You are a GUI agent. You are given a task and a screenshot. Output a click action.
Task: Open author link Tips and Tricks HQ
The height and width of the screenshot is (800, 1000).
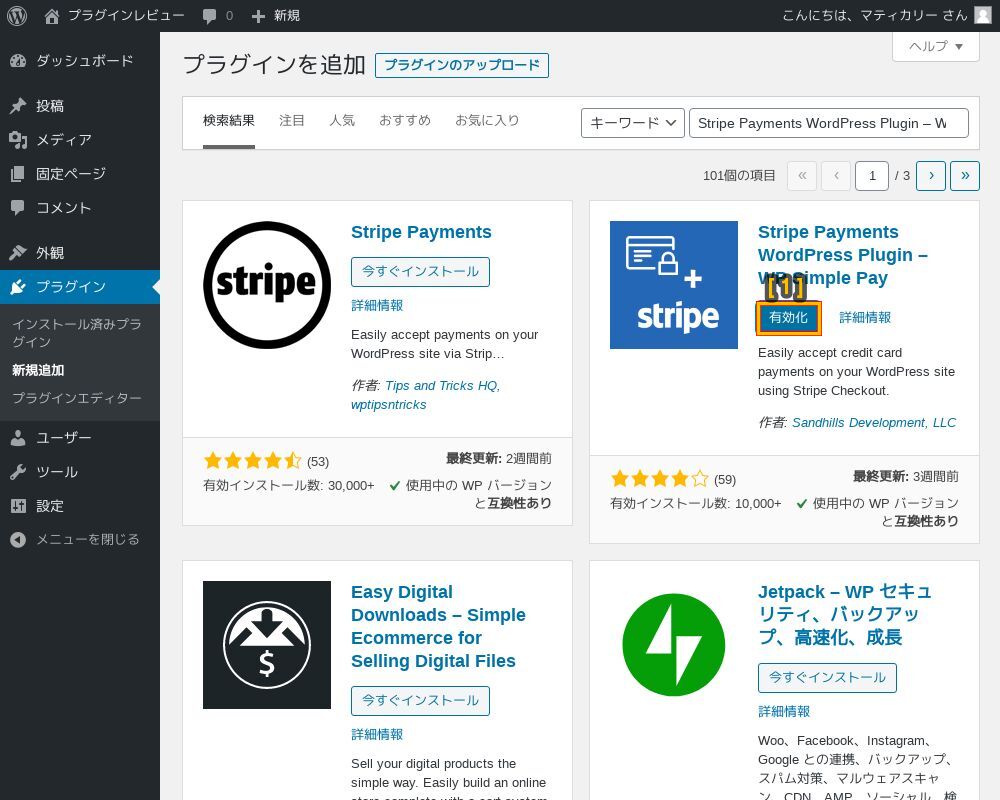443,386
